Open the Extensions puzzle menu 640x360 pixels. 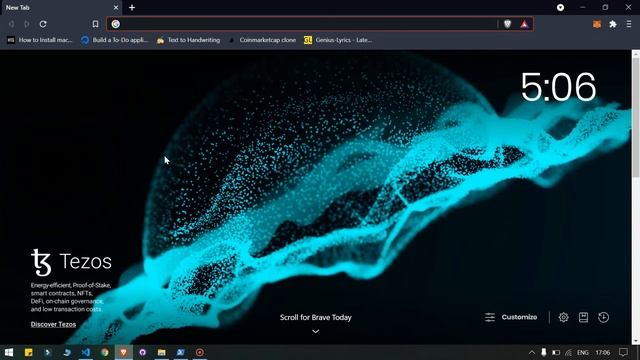(613, 24)
